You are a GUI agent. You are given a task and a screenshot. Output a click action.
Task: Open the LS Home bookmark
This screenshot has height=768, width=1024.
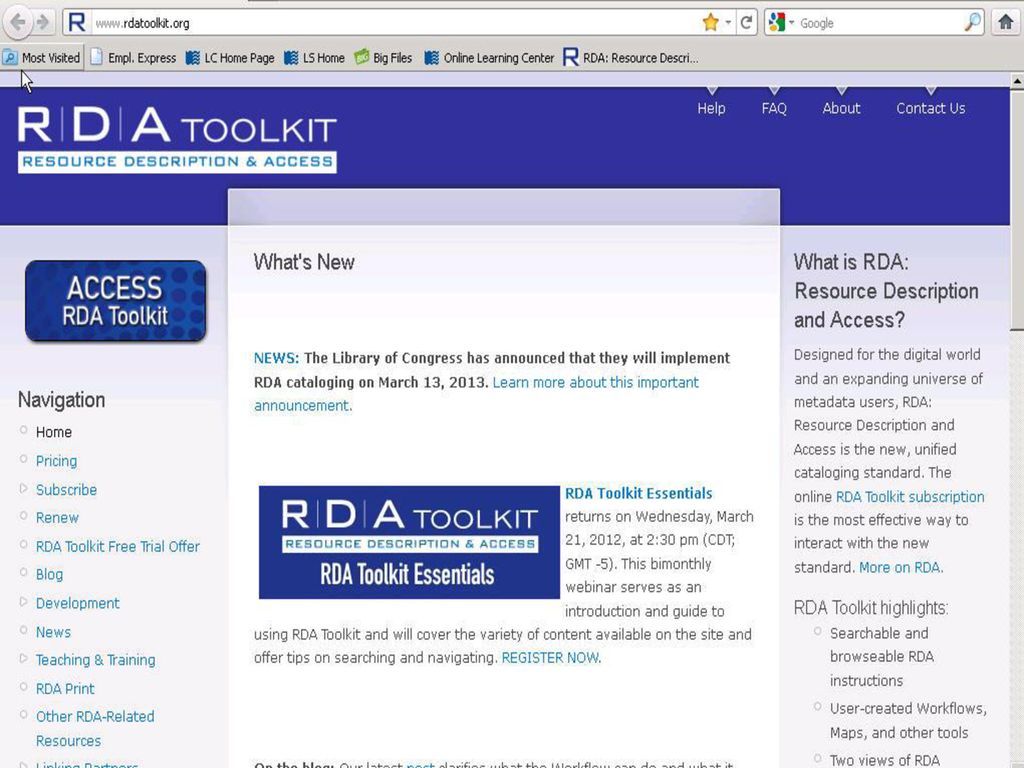pos(314,57)
